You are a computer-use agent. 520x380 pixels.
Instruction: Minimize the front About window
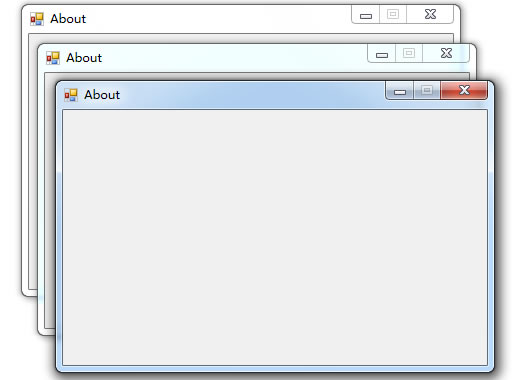pos(400,90)
